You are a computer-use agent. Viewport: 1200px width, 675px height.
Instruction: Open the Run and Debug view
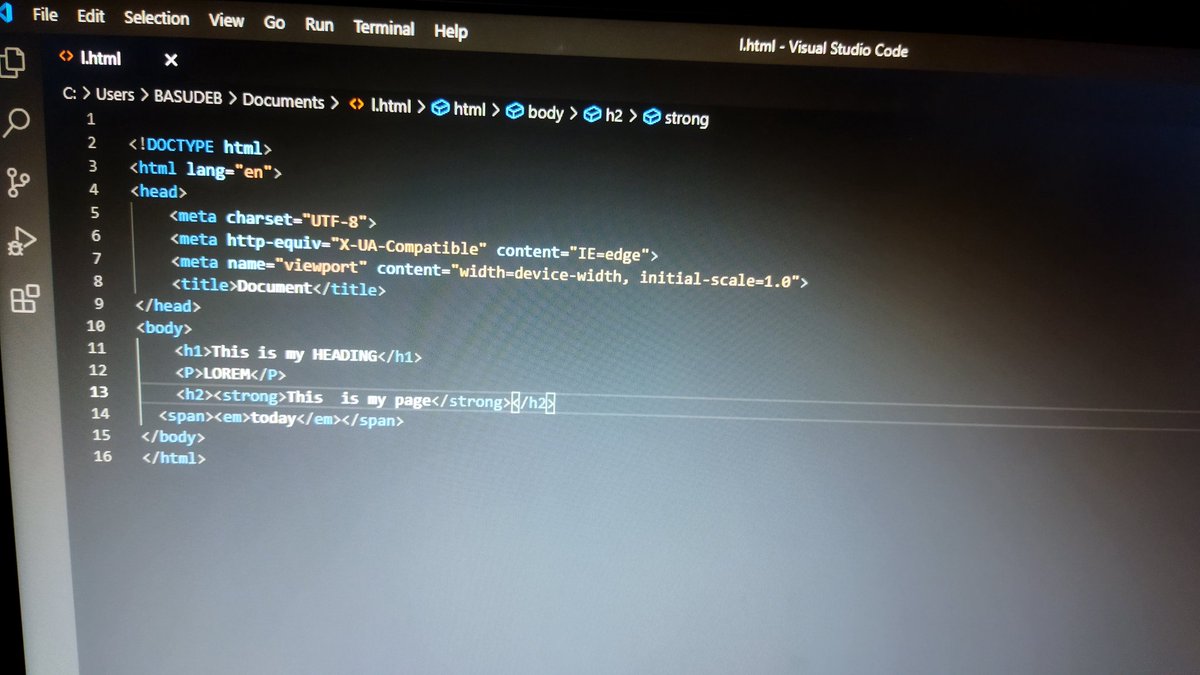(x=22, y=241)
